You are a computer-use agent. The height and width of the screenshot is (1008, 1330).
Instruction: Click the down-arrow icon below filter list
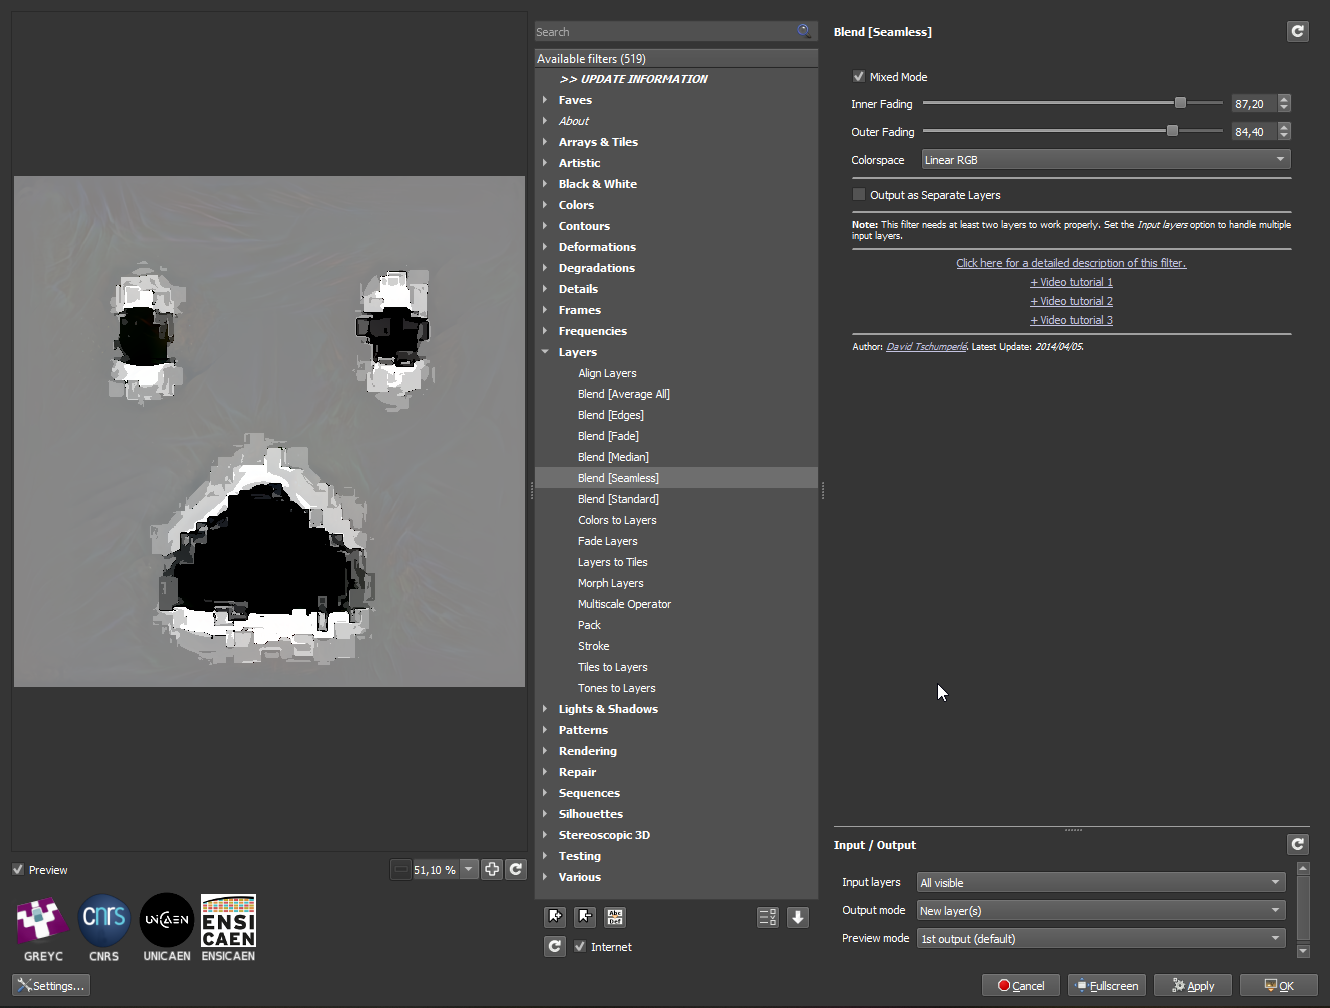click(x=798, y=916)
